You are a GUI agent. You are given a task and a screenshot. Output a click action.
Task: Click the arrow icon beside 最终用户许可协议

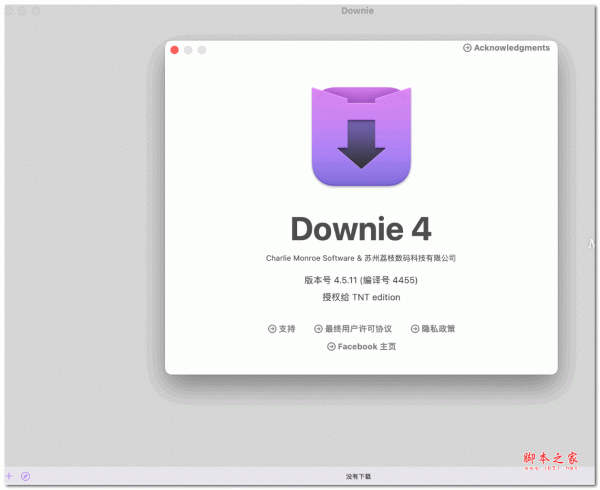pos(318,329)
